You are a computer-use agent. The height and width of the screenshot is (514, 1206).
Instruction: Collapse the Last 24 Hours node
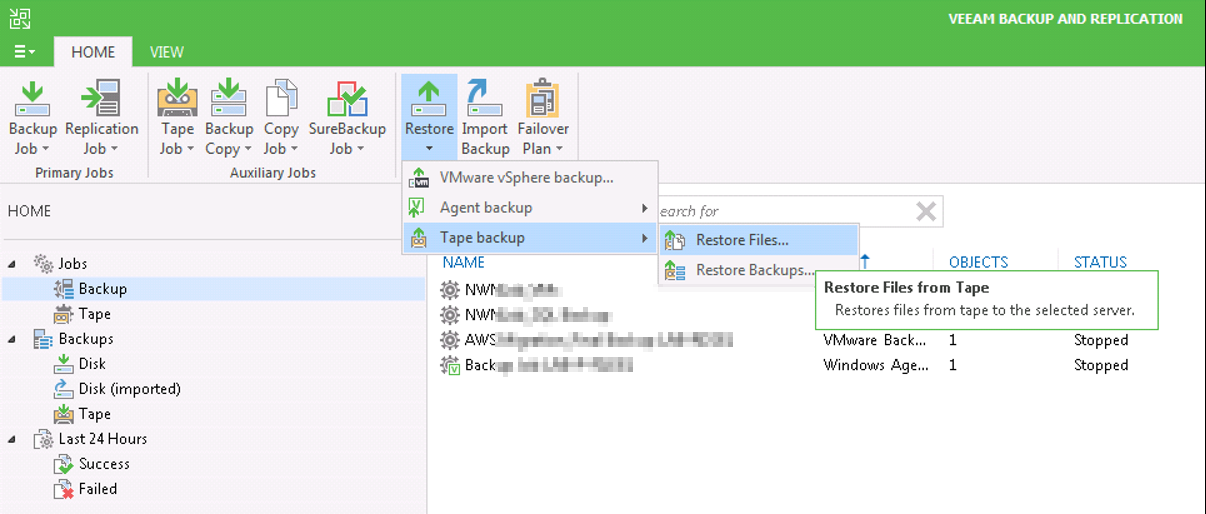(x=12, y=439)
